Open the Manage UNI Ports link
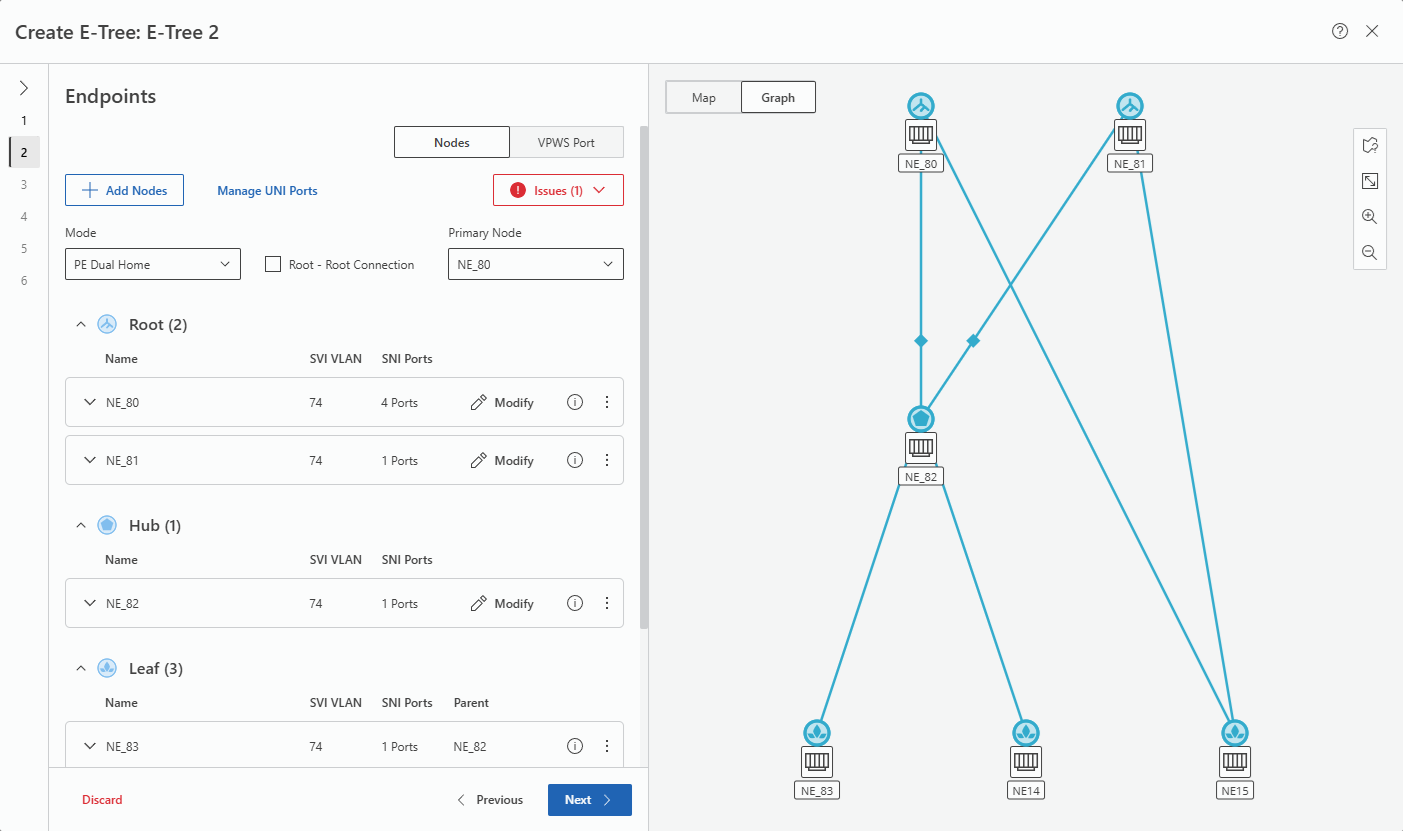 [x=267, y=190]
